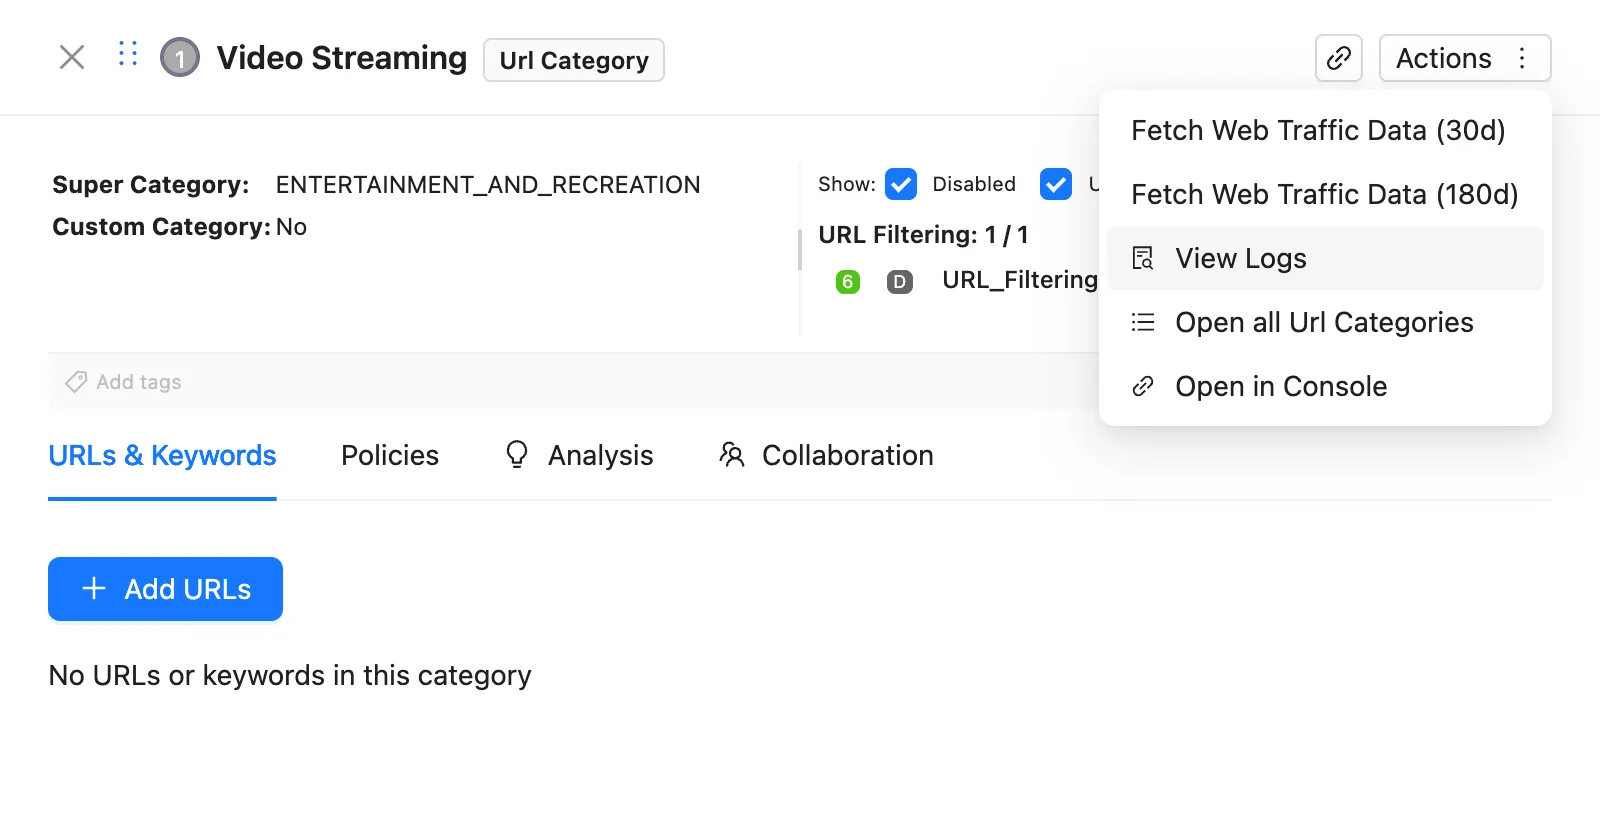Toggle the Disabled checkbox
This screenshot has width=1600, height=820.
pyautogui.click(x=901, y=184)
